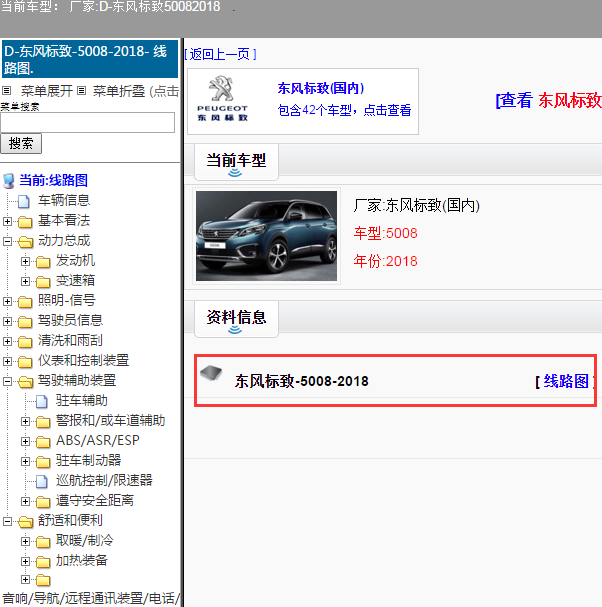Screen dimensions: 602x607
Task: Expand the 遵守安全距离 tree node
Action: tap(25, 501)
